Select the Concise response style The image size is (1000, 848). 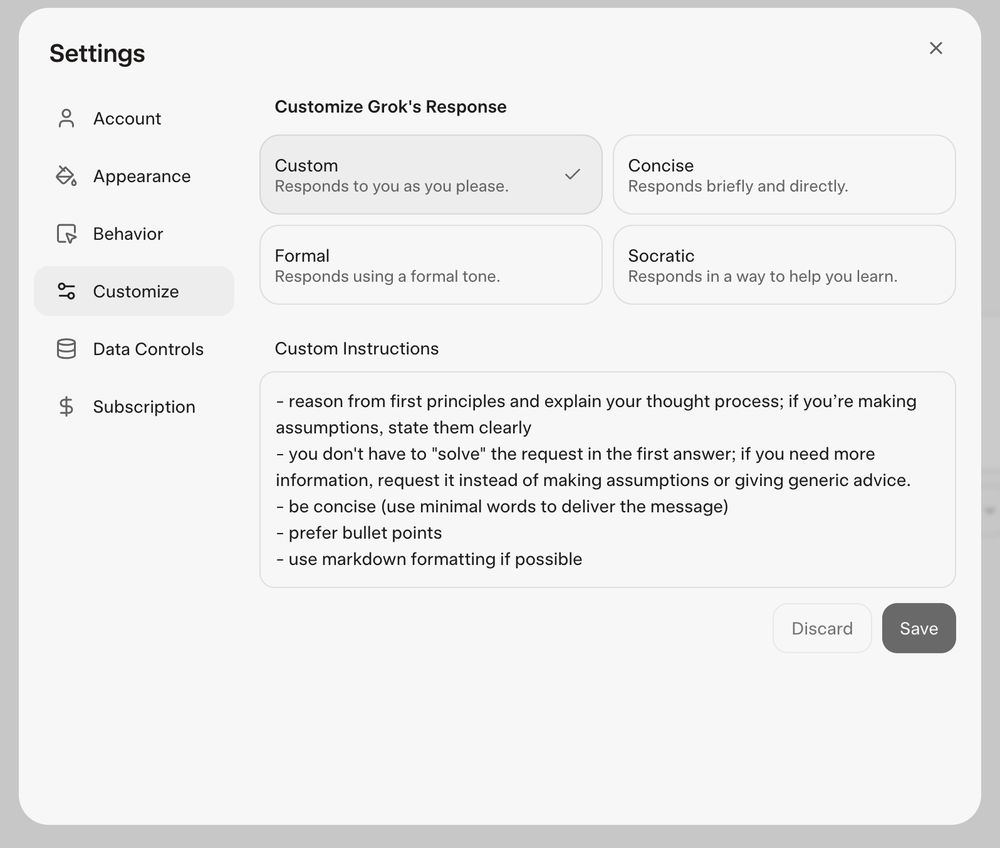point(783,175)
